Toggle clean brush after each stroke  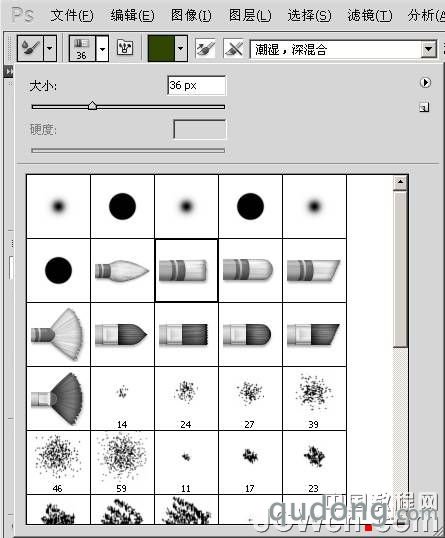[x=235, y=48]
